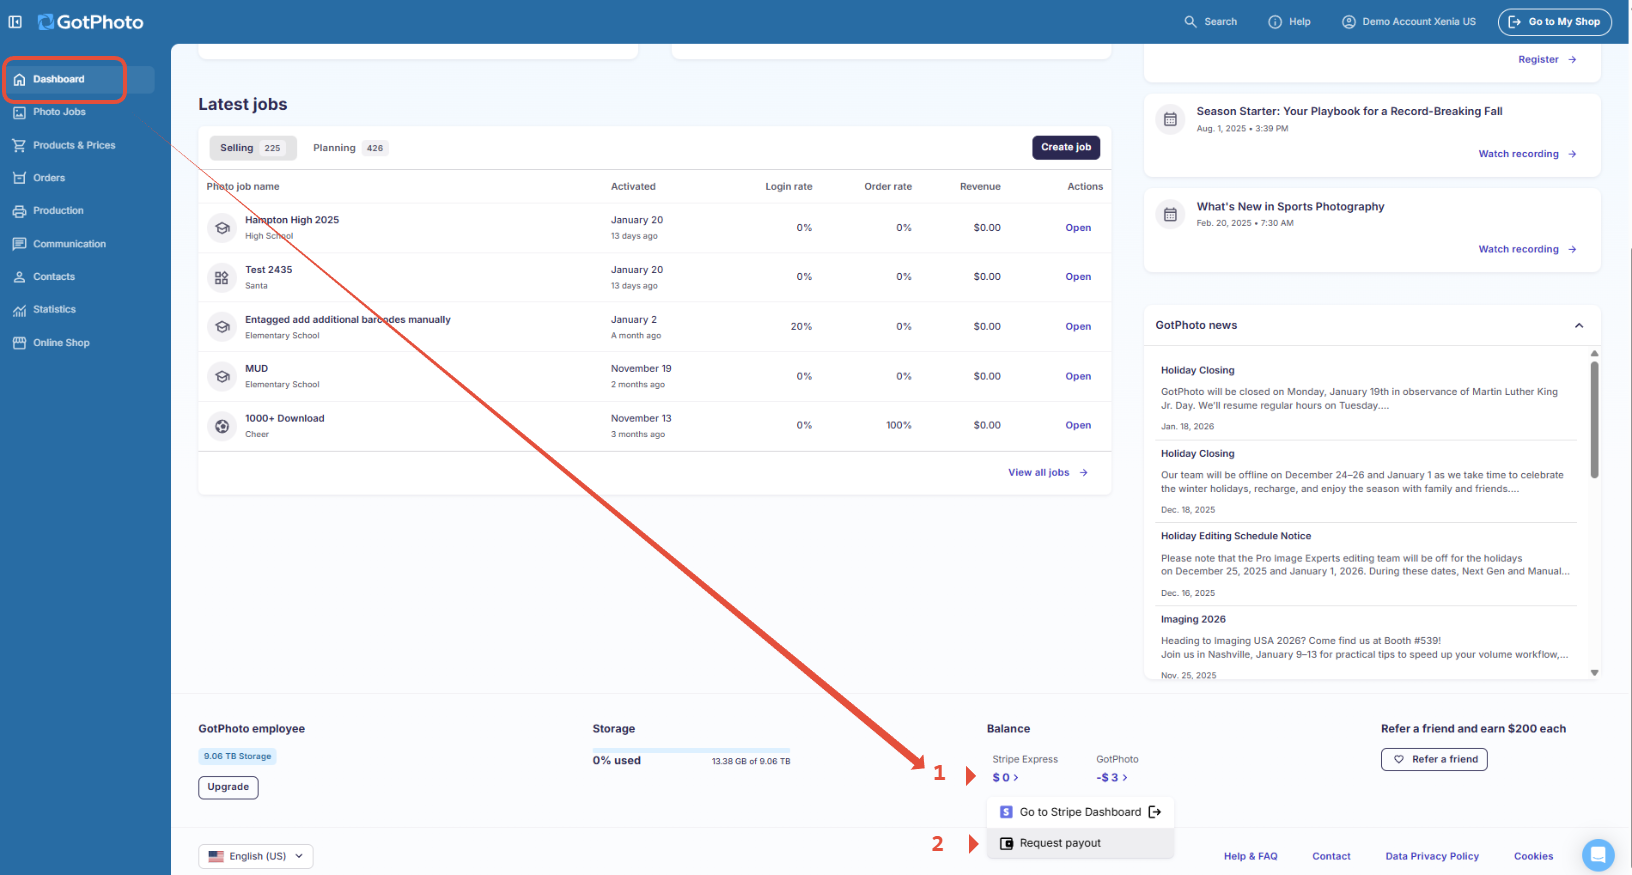Open Data Privacy Policy link
The image size is (1632, 875).
tap(1432, 856)
